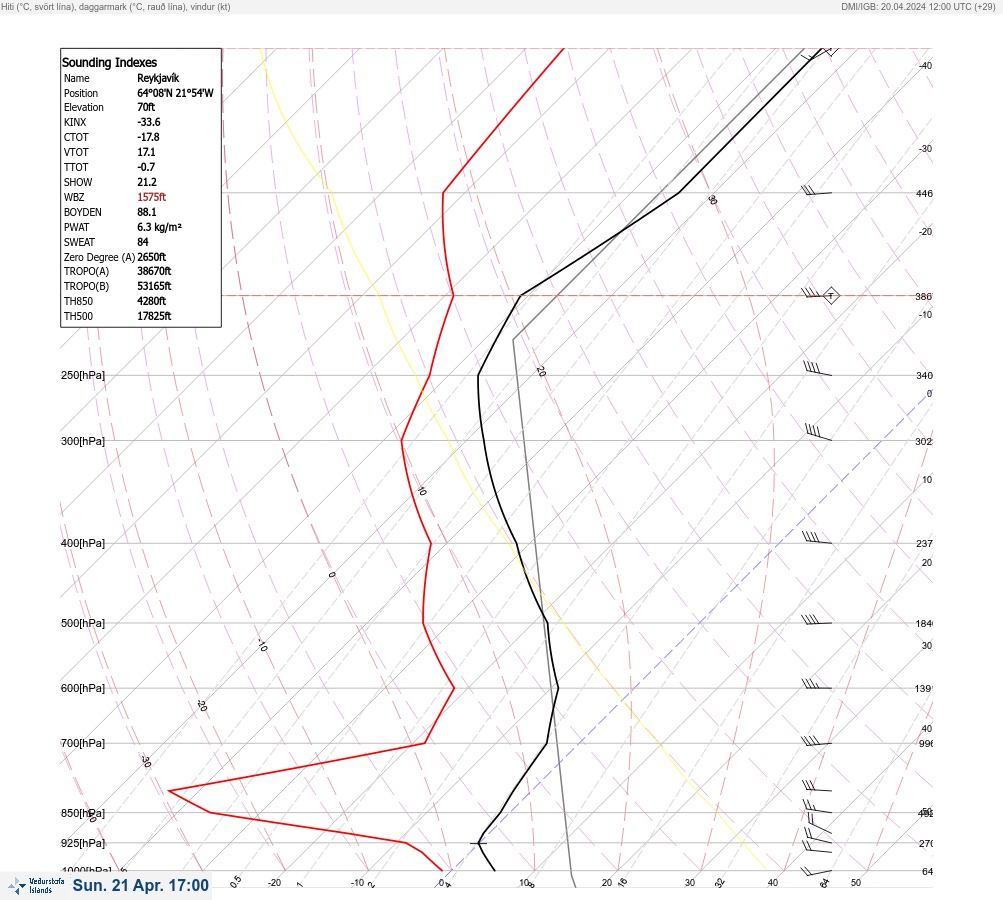Viewport: 1003px width, 900px height.
Task: Click the Elevation value '70ft'
Action: tap(146, 107)
